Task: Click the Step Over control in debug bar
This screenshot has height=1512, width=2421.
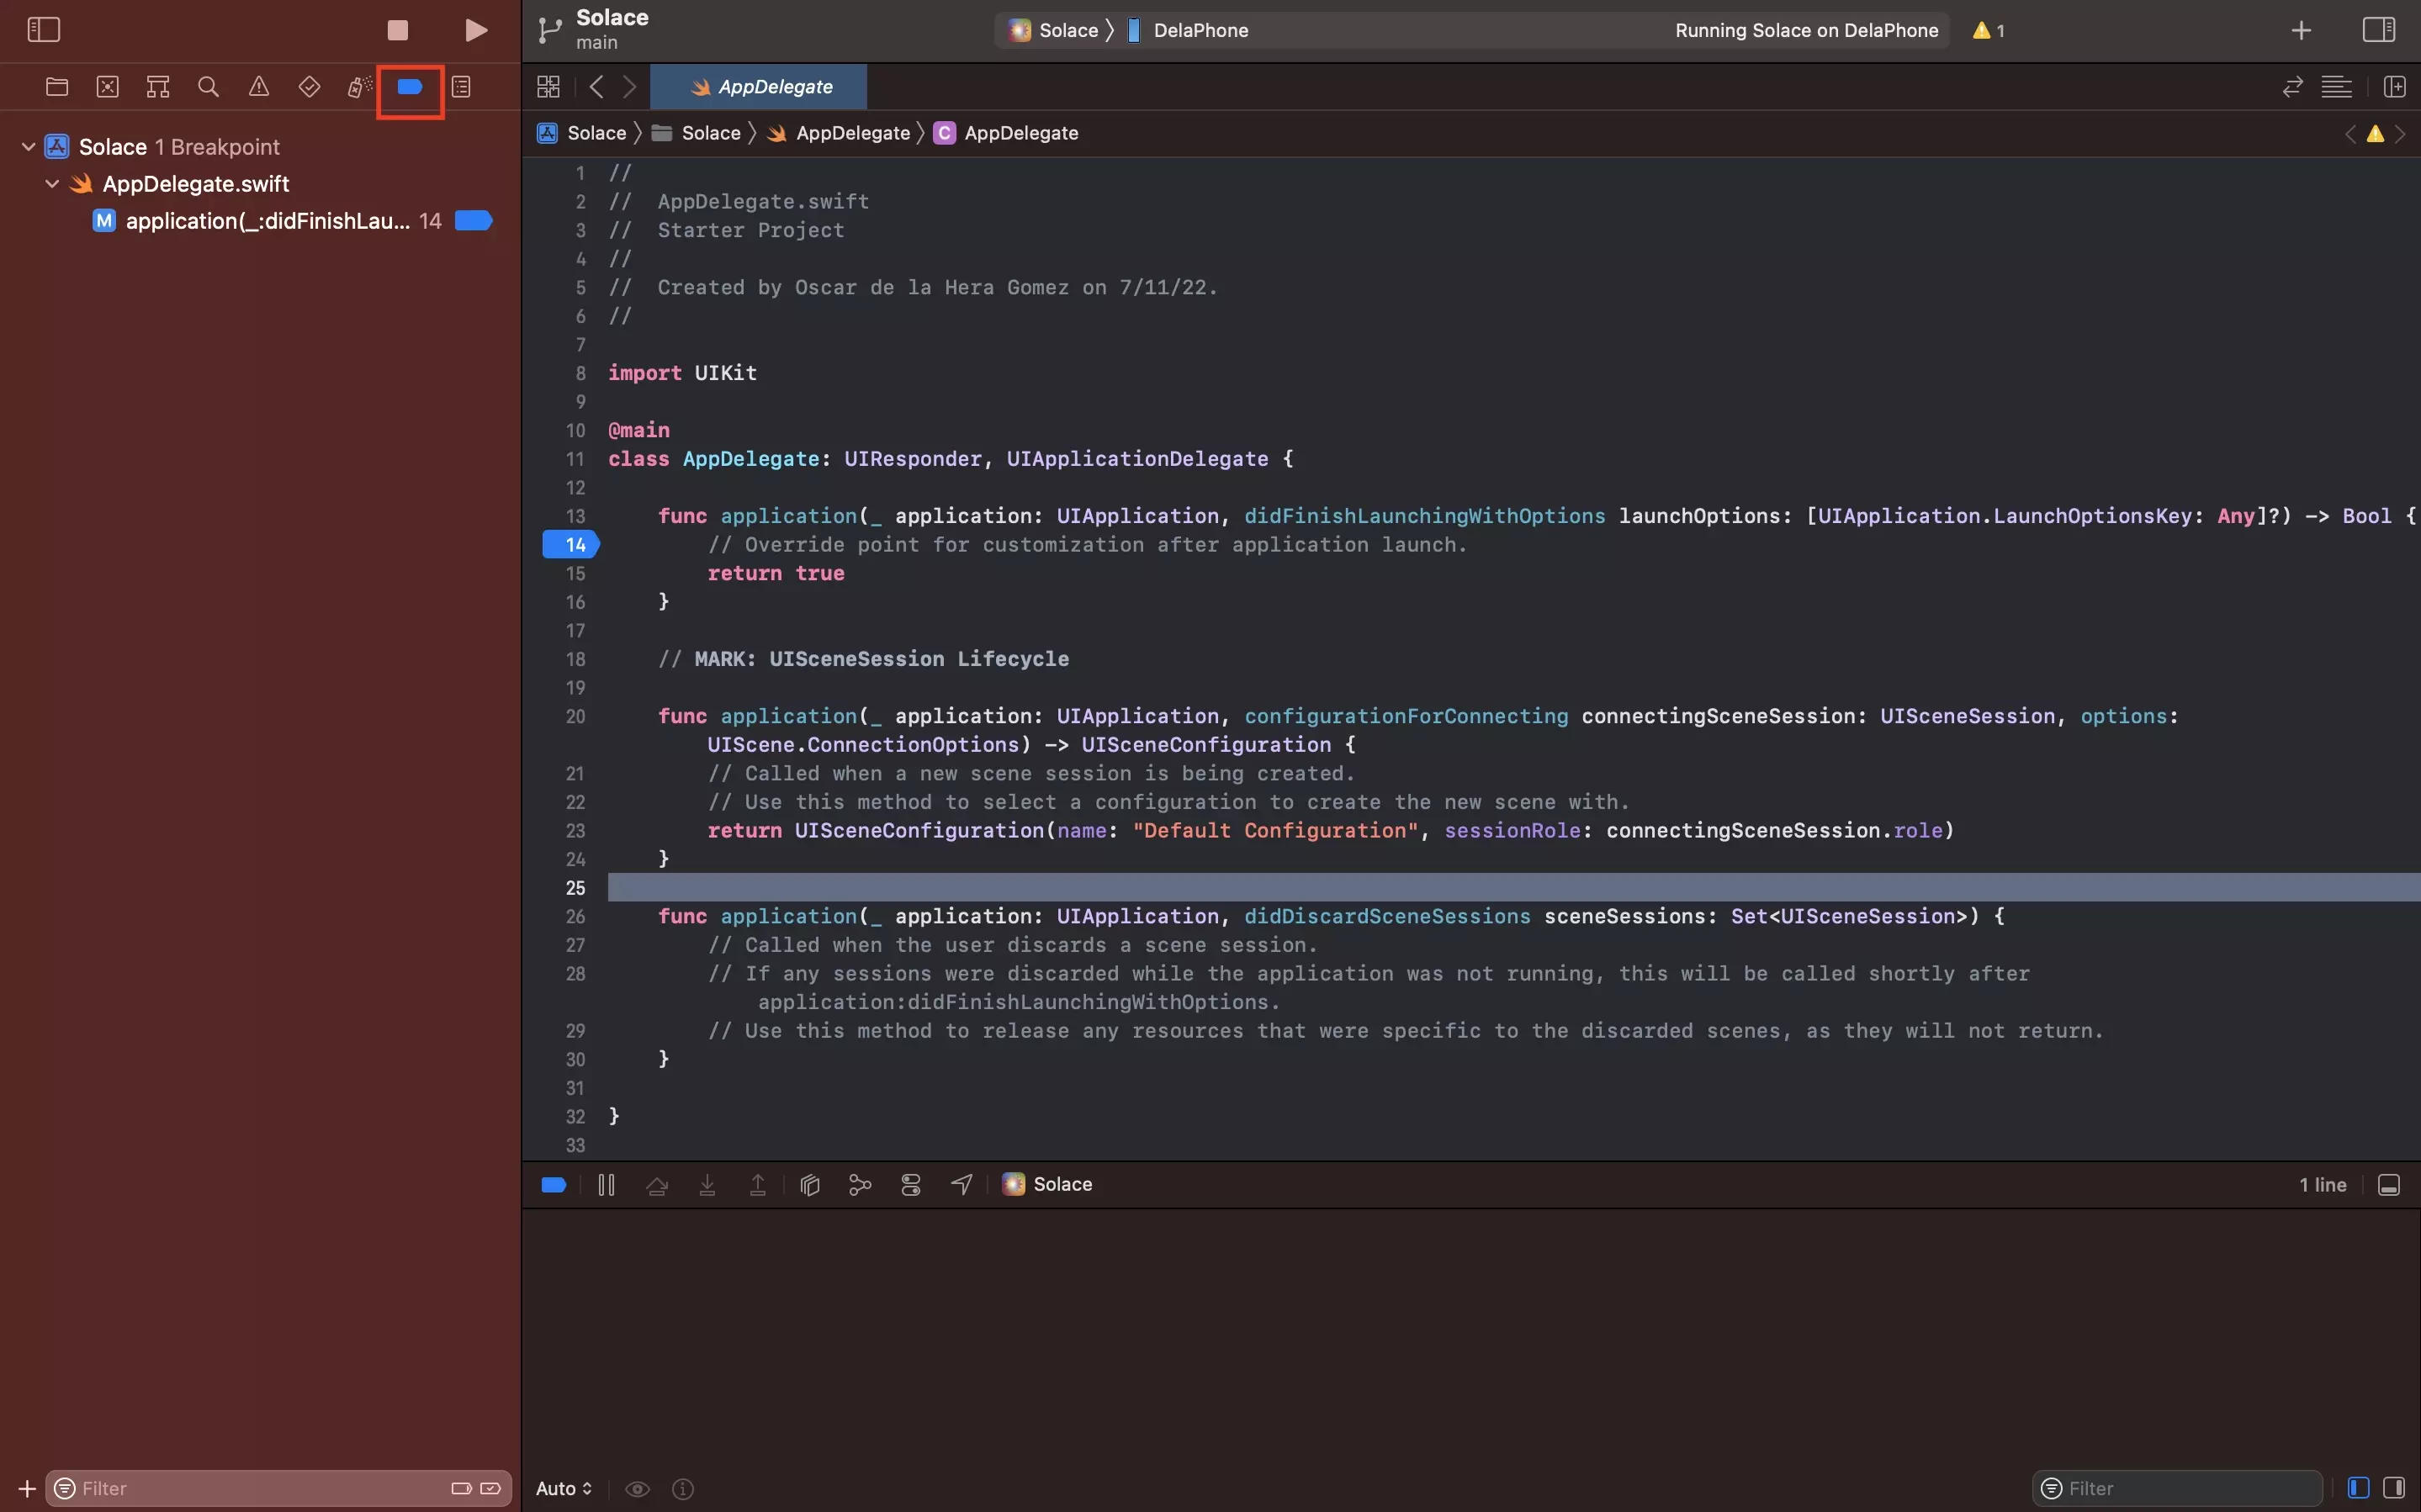Action: click(x=657, y=1184)
